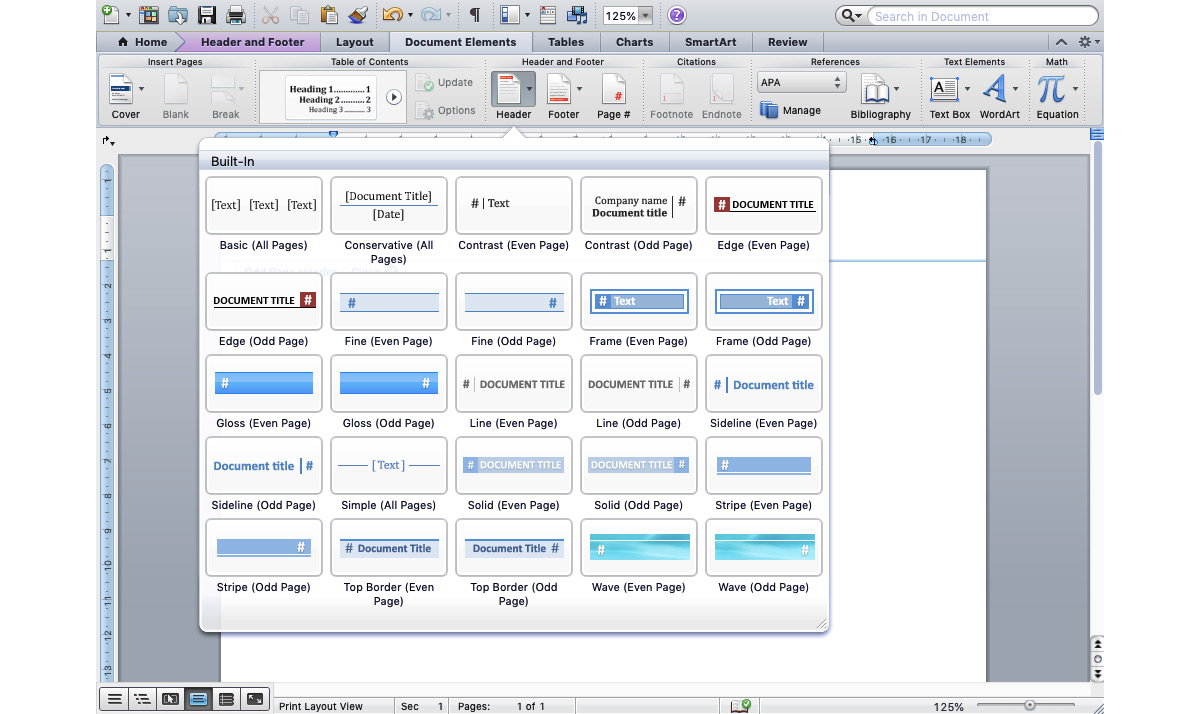Click the Print icon in toolbar
This screenshot has width=1200, height=714.
pyautogui.click(x=236, y=15)
